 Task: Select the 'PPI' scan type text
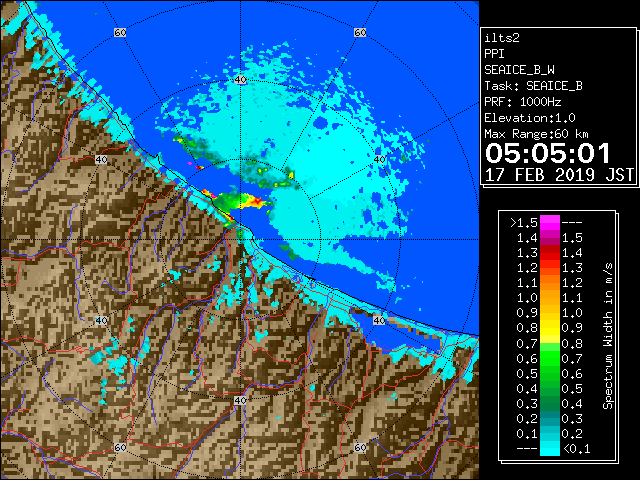pos(494,54)
